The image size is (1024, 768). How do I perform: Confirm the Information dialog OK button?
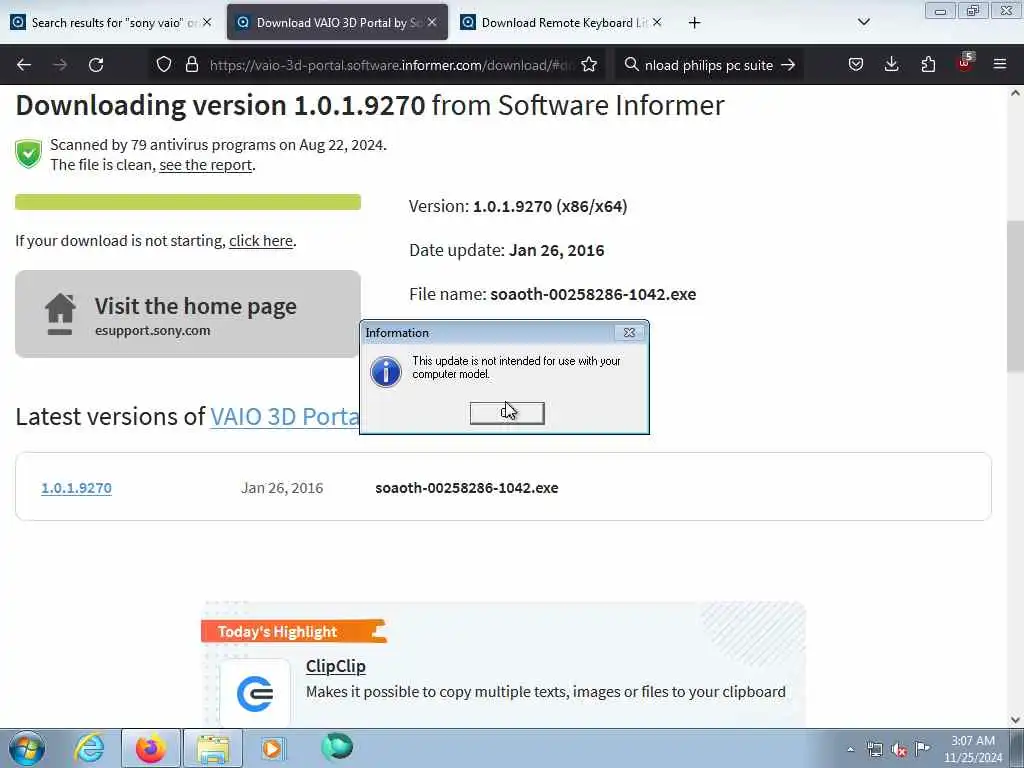[507, 413]
